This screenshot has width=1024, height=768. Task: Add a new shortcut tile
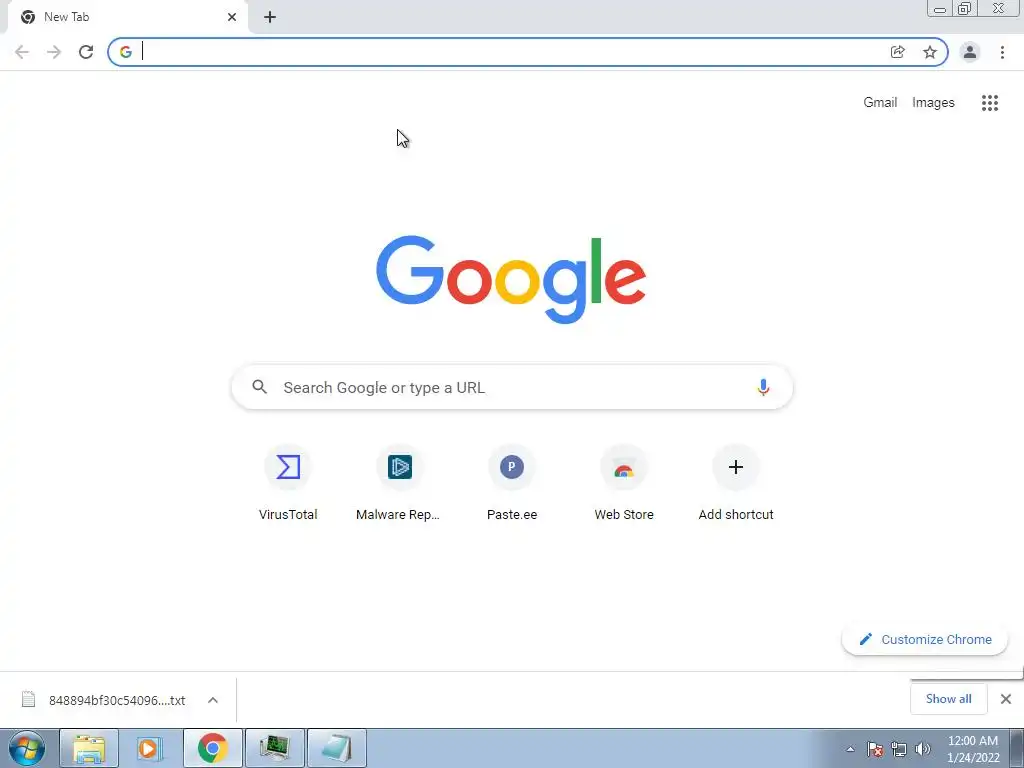(x=736, y=483)
